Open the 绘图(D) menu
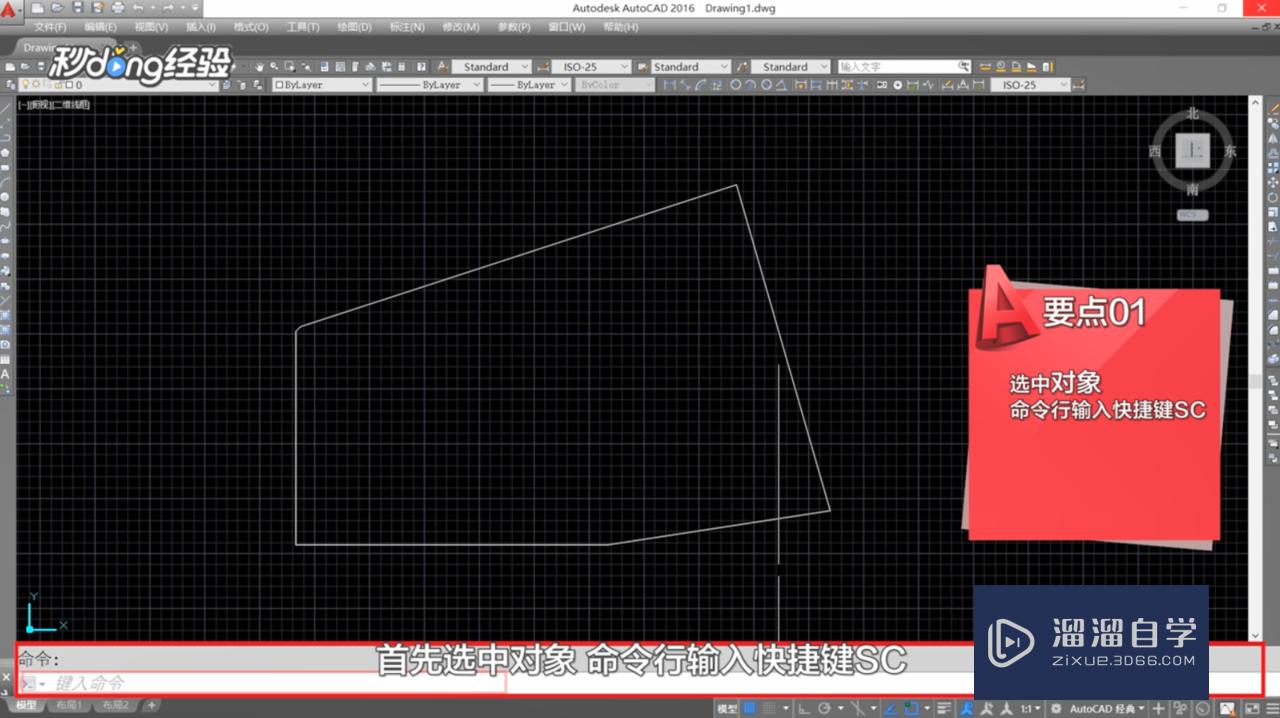 pyautogui.click(x=354, y=27)
